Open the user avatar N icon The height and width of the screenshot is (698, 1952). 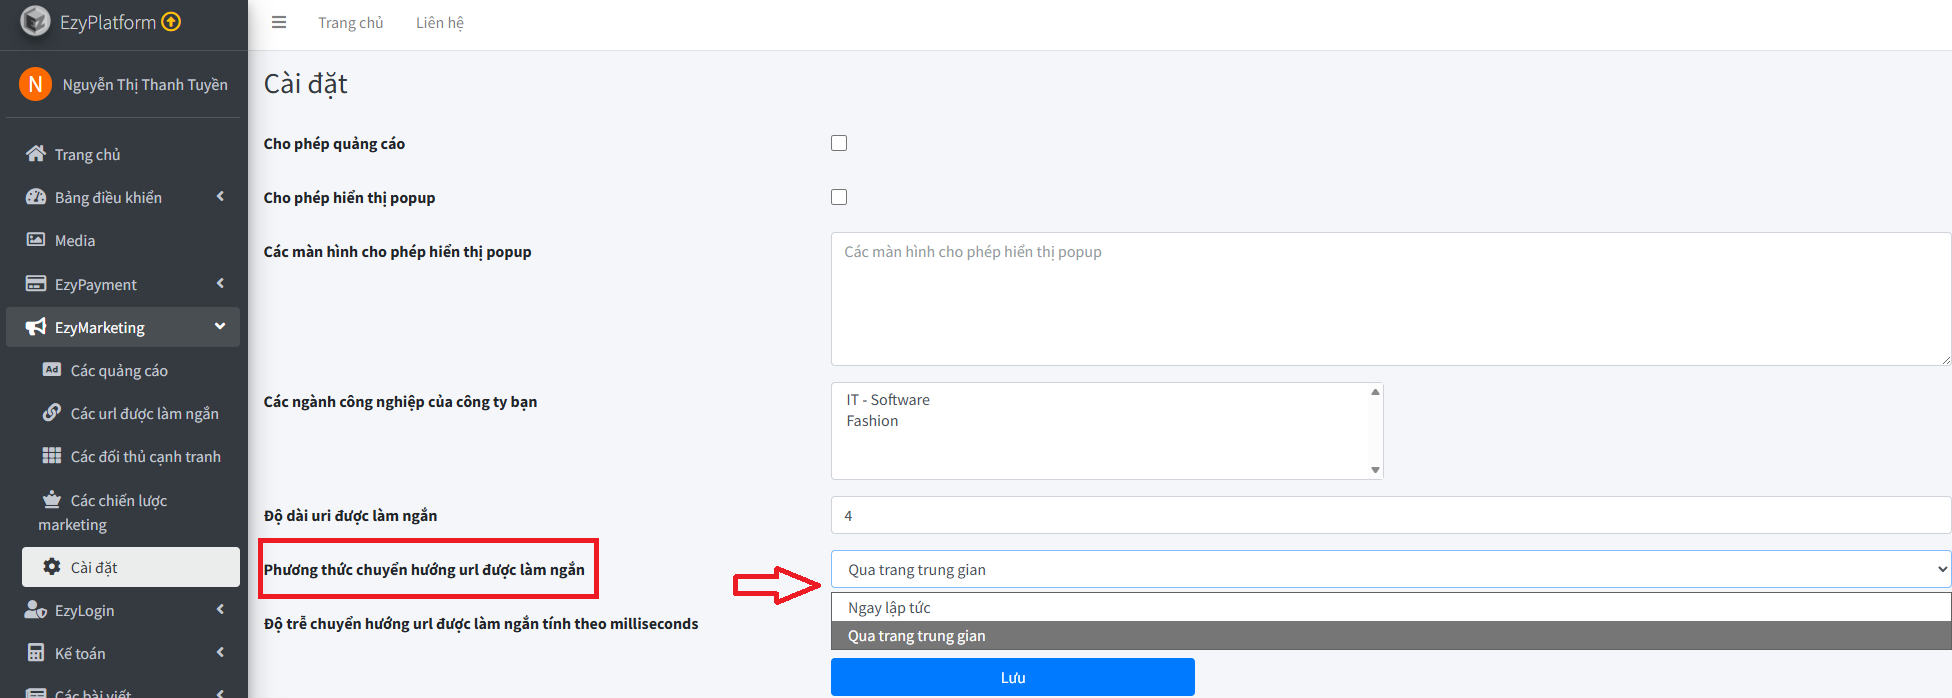[35, 84]
